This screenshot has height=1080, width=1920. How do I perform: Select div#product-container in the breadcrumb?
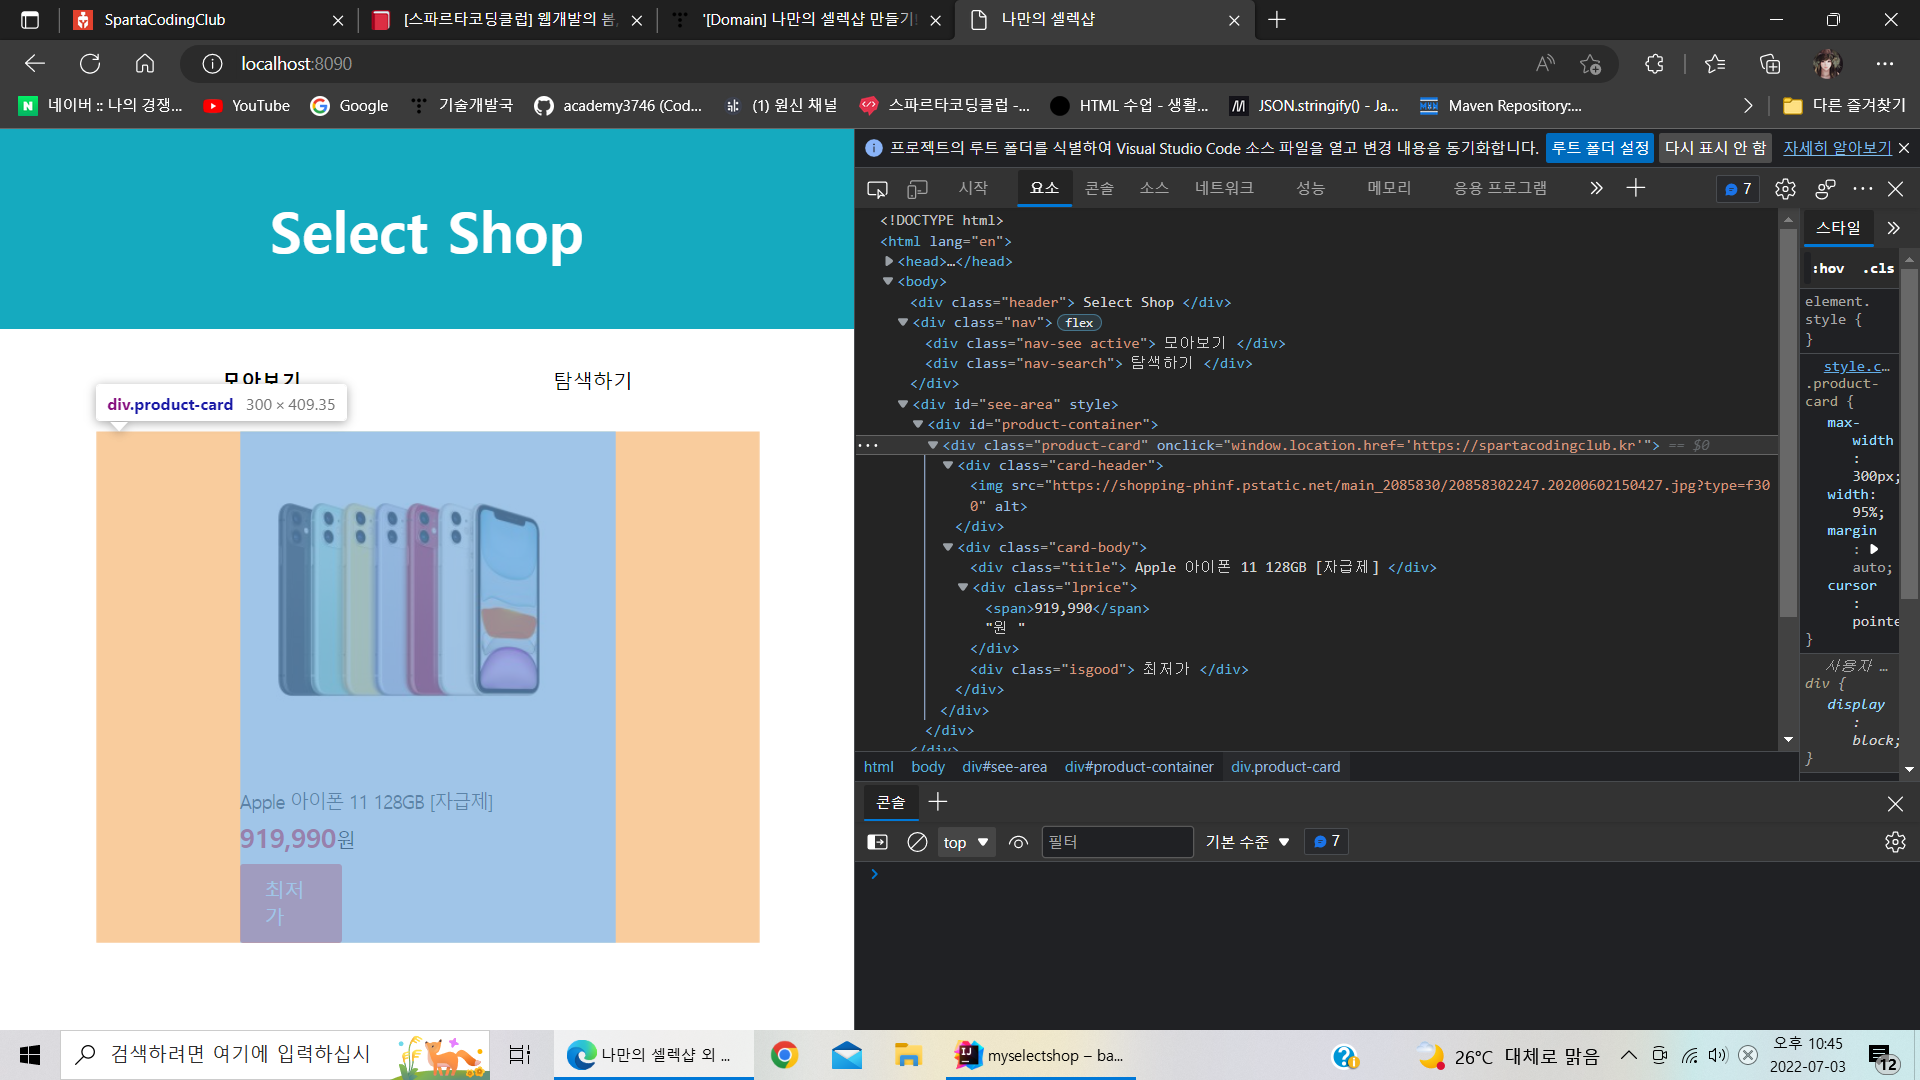[1138, 767]
